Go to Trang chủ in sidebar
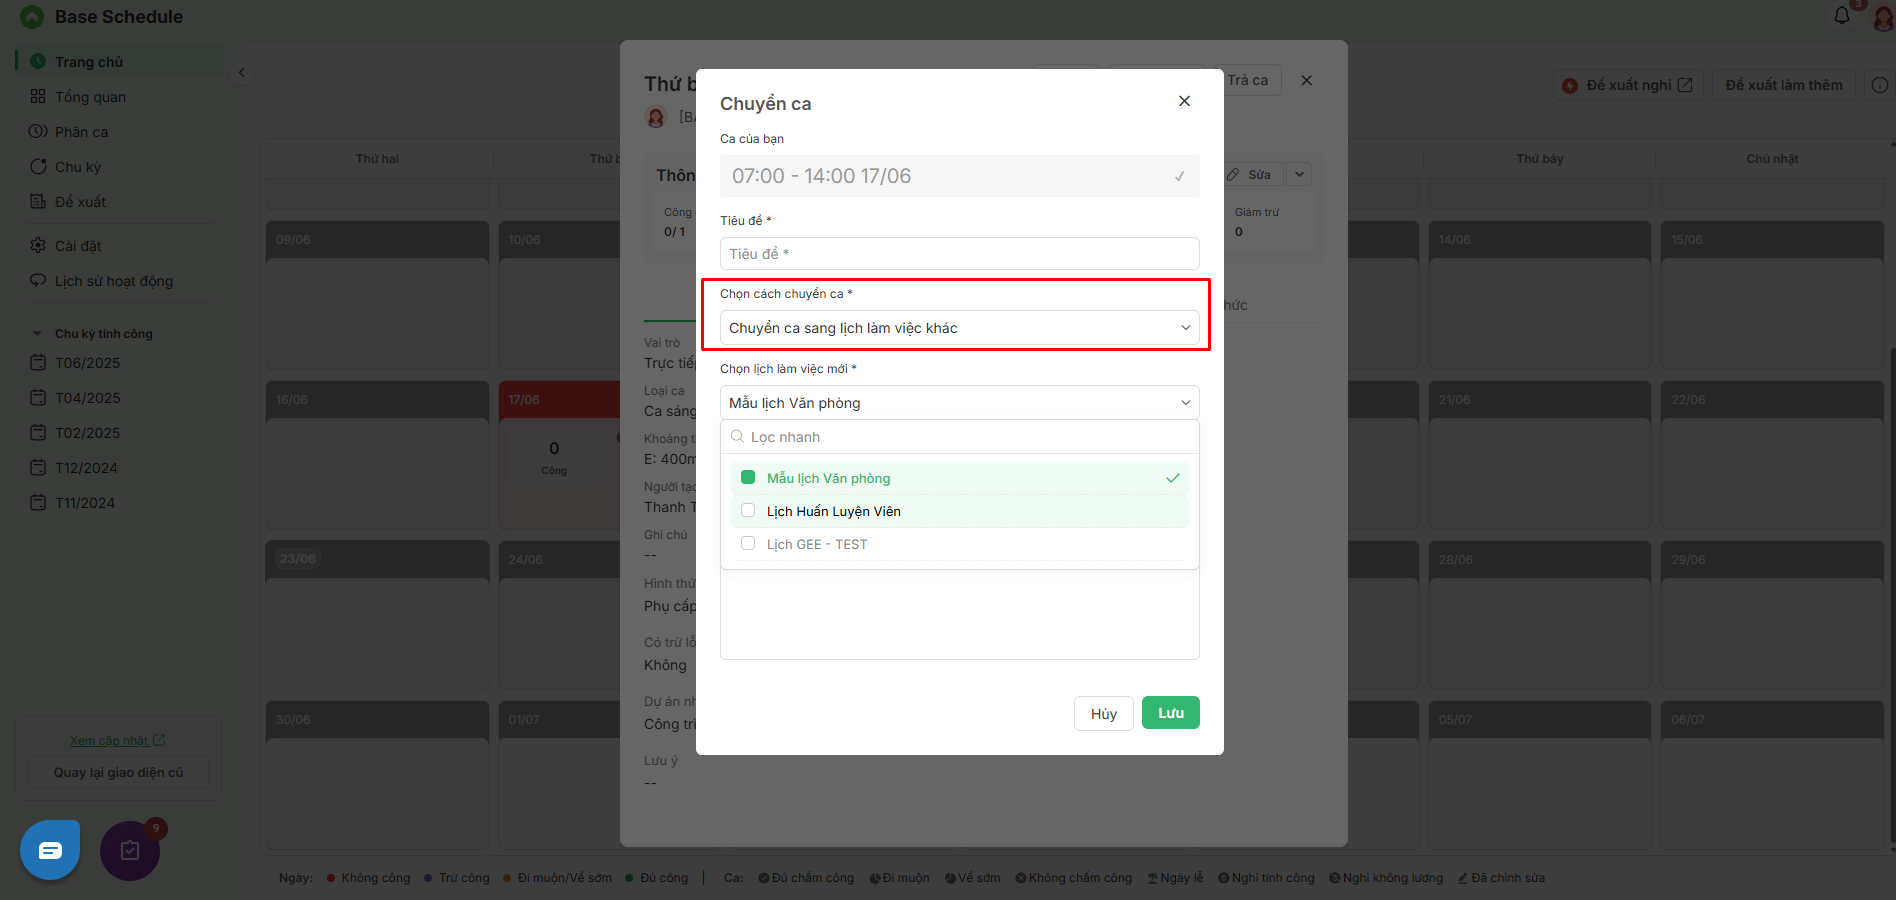 pyautogui.click(x=120, y=62)
